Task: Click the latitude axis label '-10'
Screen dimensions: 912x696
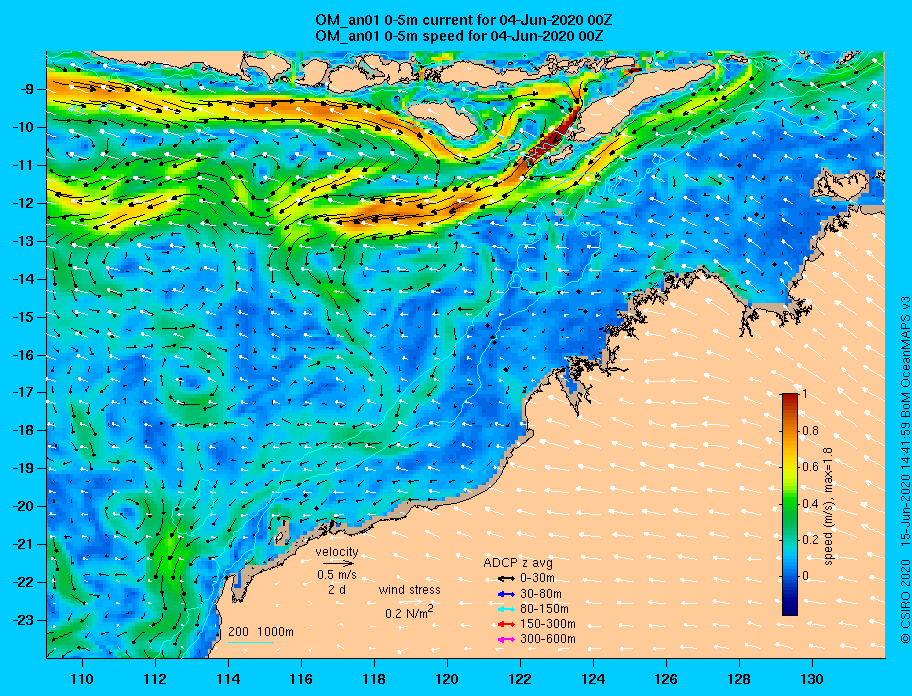Action: pos(24,127)
